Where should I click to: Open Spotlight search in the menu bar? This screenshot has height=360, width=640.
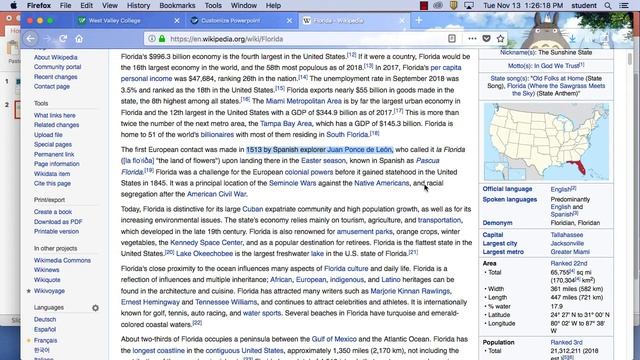click(x=608, y=6)
